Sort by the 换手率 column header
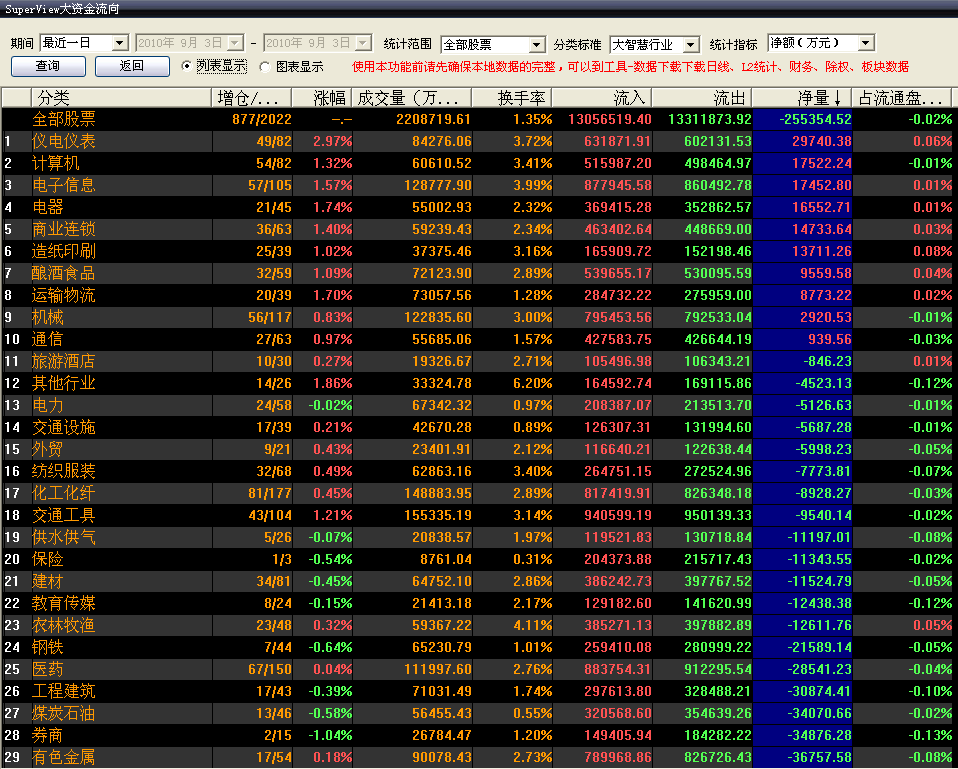This screenshot has height=769, width=958. point(512,98)
